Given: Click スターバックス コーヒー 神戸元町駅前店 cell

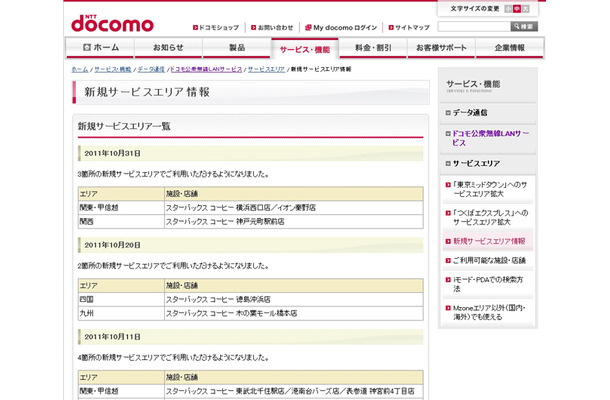Looking at the screenshot, I should [x=294, y=221].
